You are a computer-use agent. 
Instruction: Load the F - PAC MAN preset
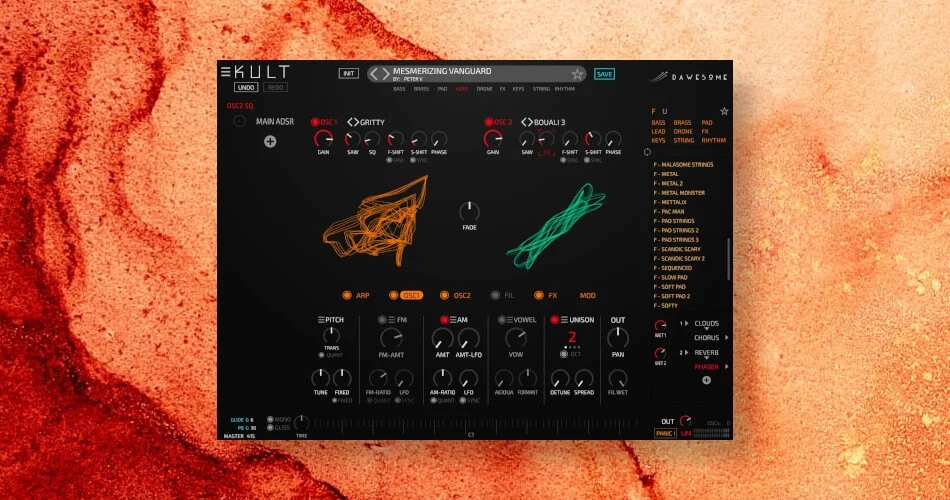click(669, 212)
